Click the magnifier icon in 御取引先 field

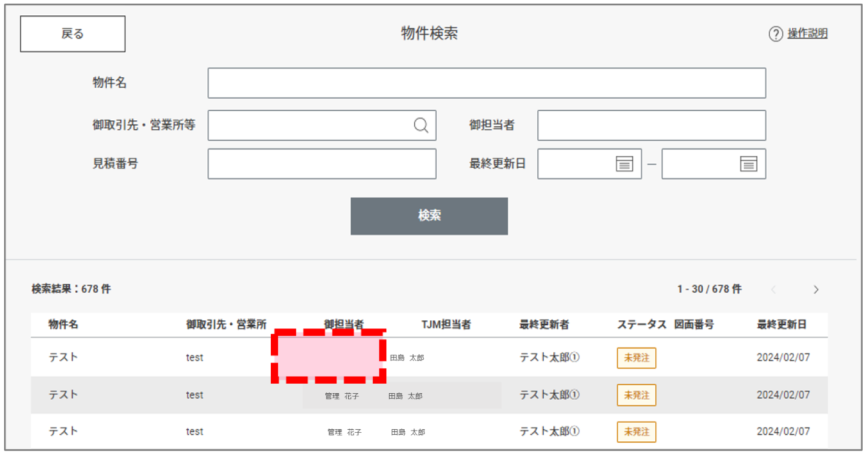click(421, 126)
